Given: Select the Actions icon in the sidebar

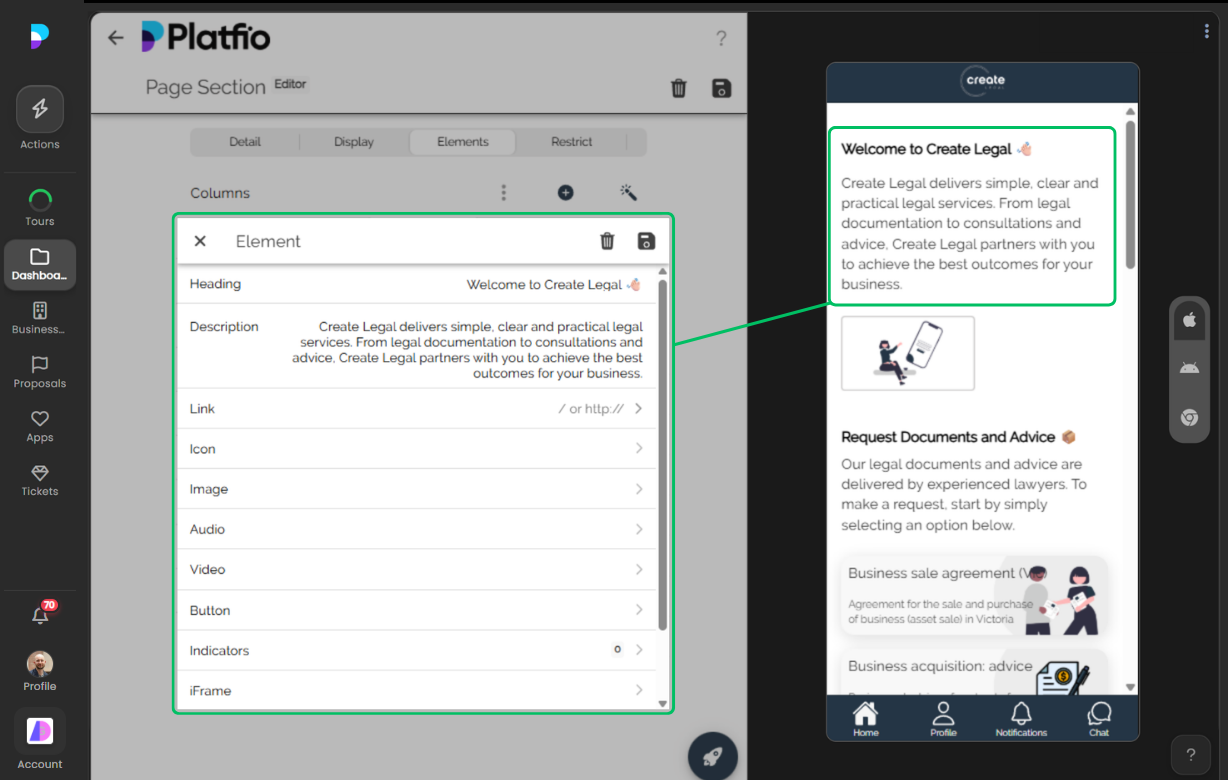Looking at the screenshot, I should click(x=40, y=108).
